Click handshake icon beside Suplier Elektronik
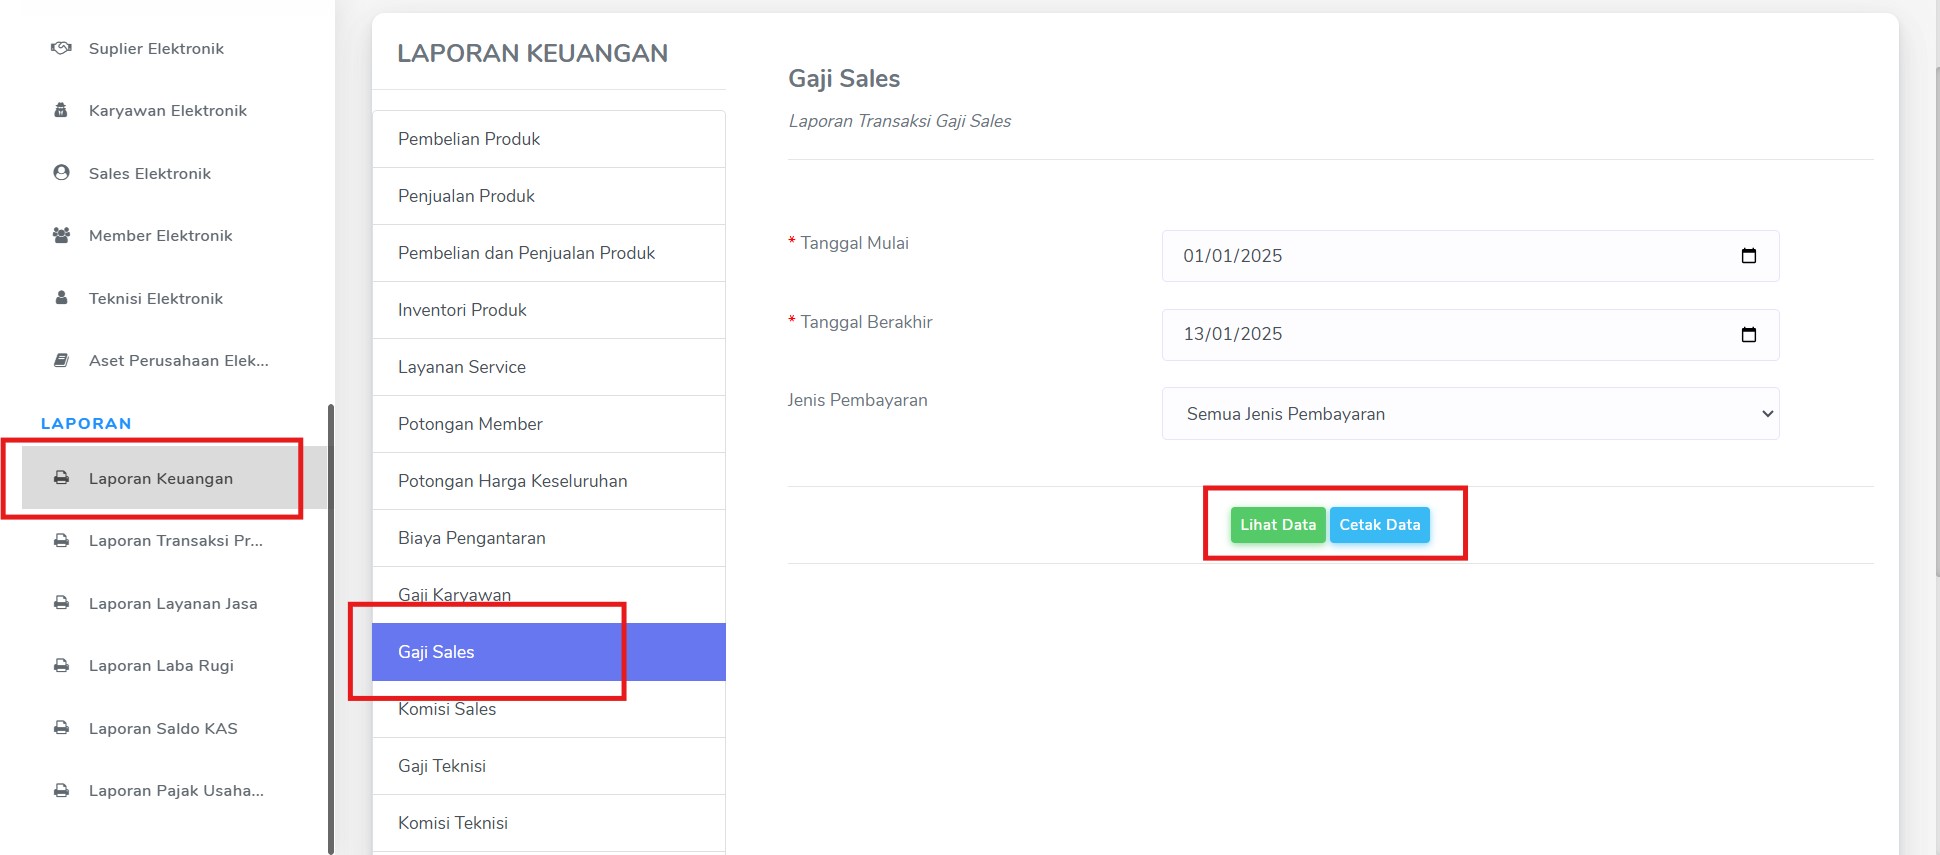The width and height of the screenshot is (1940, 855). click(x=61, y=48)
